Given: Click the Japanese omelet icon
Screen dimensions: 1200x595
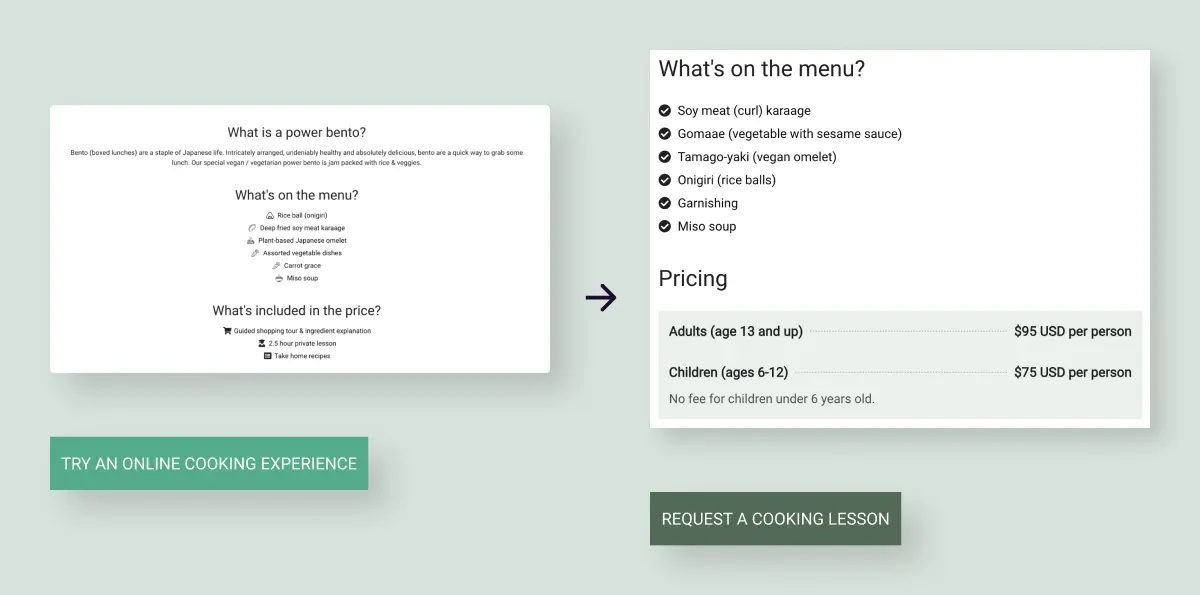Looking at the screenshot, I should pos(251,241).
